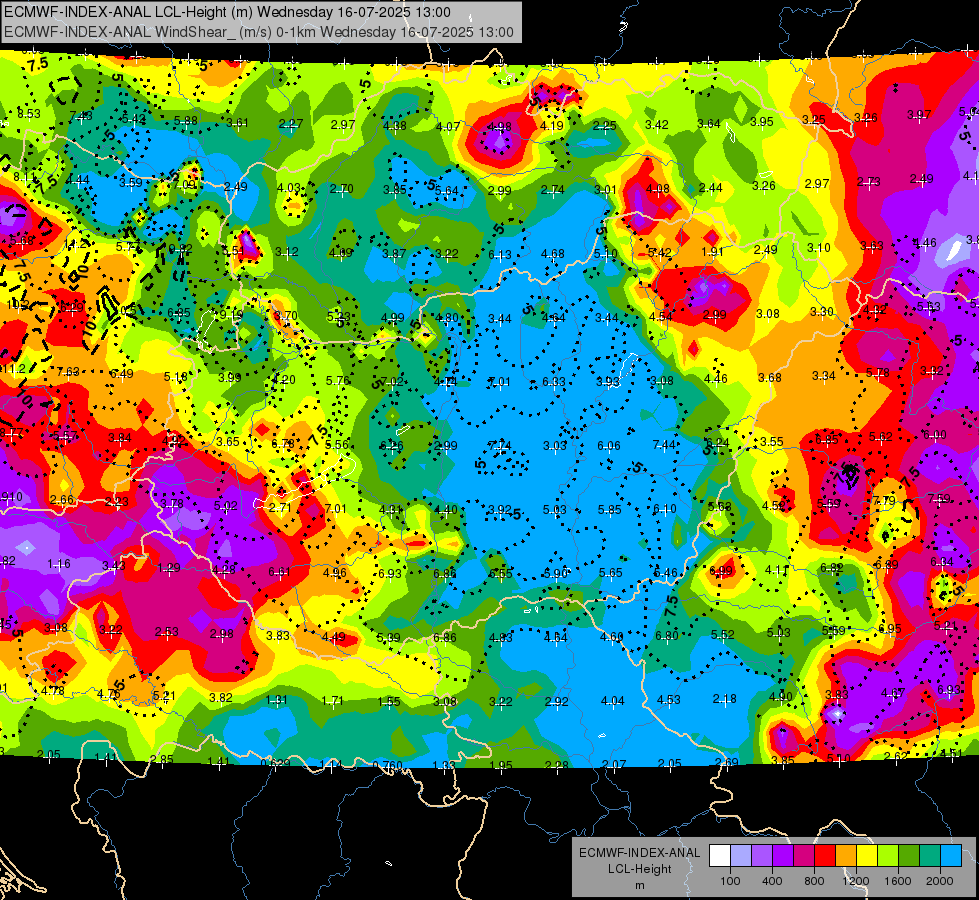Pick the orange legend color swatch
The image size is (979, 900).
pos(846,856)
